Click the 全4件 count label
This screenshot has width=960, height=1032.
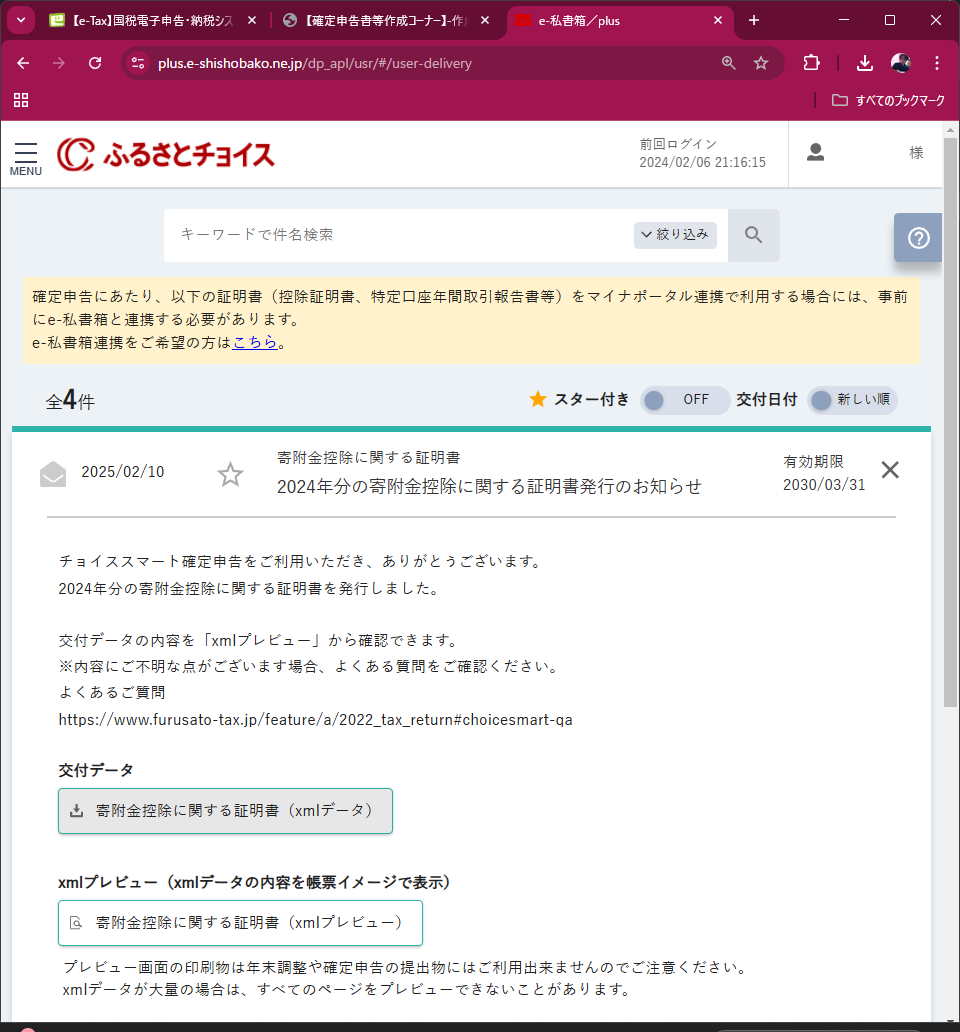70,400
